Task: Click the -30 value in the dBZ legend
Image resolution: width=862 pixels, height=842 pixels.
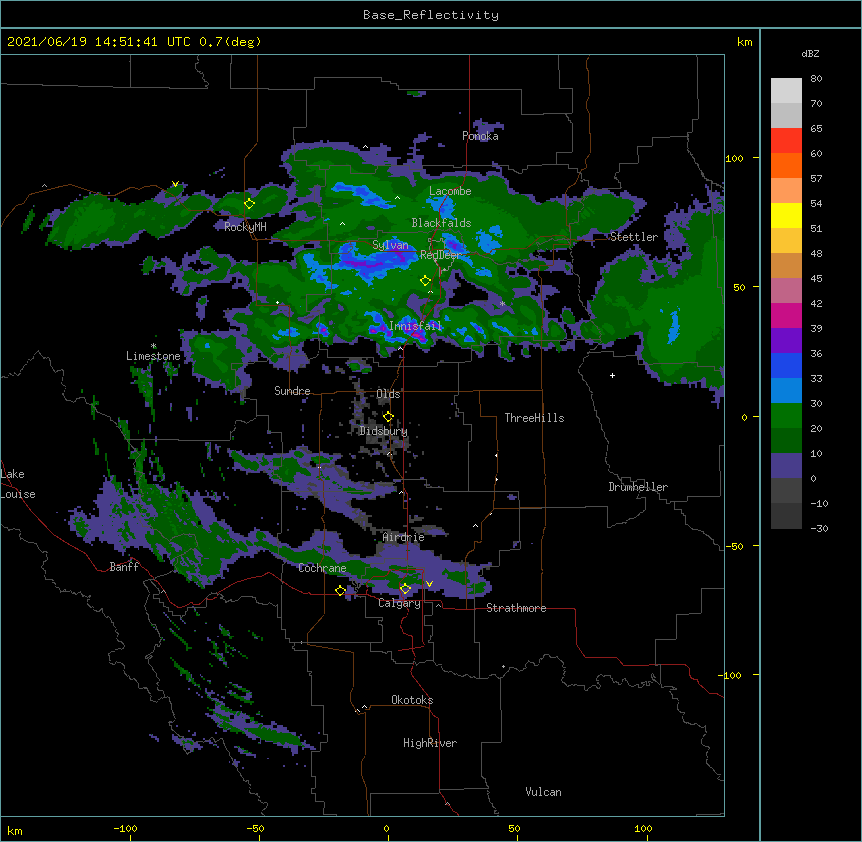Action: pyautogui.click(x=819, y=529)
